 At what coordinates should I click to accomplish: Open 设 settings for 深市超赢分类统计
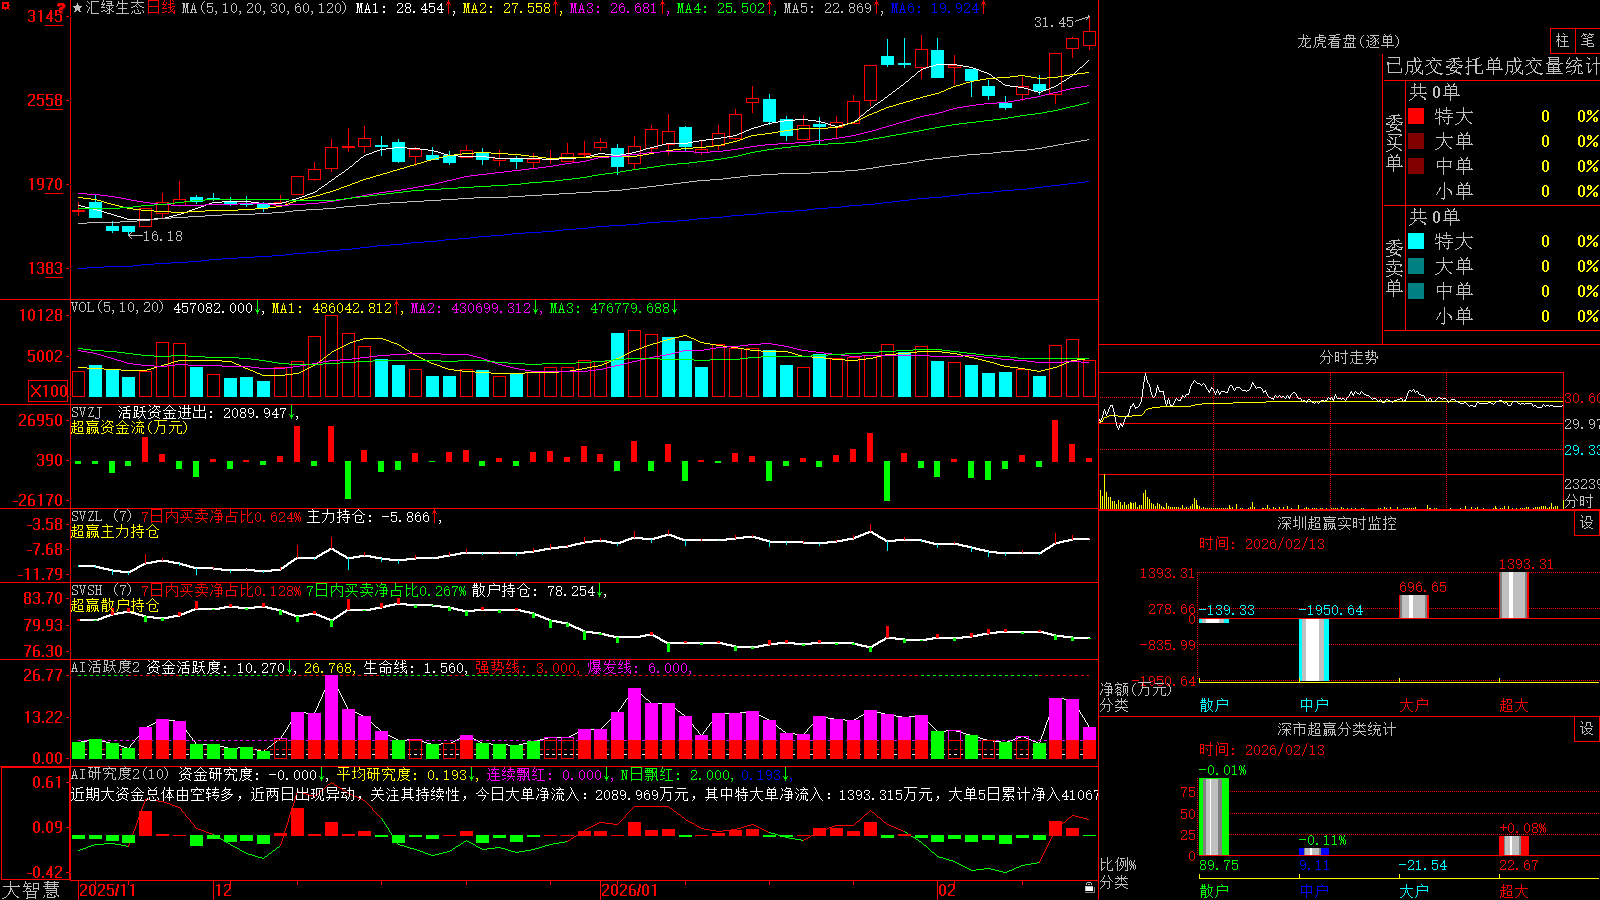pos(1587,729)
